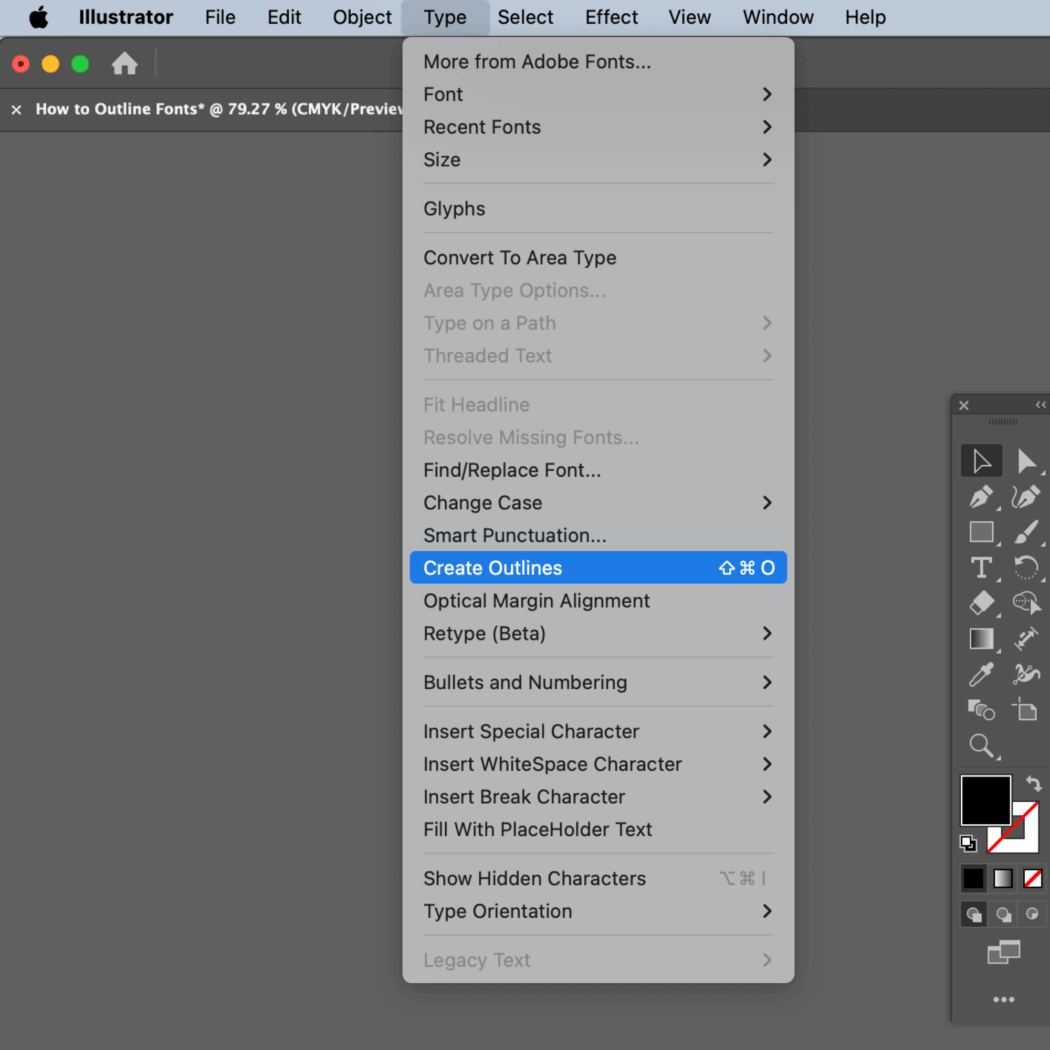Viewport: 1050px width, 1050px height.
Task: Open the Glyphs panel entry
Action: (598, 209)
